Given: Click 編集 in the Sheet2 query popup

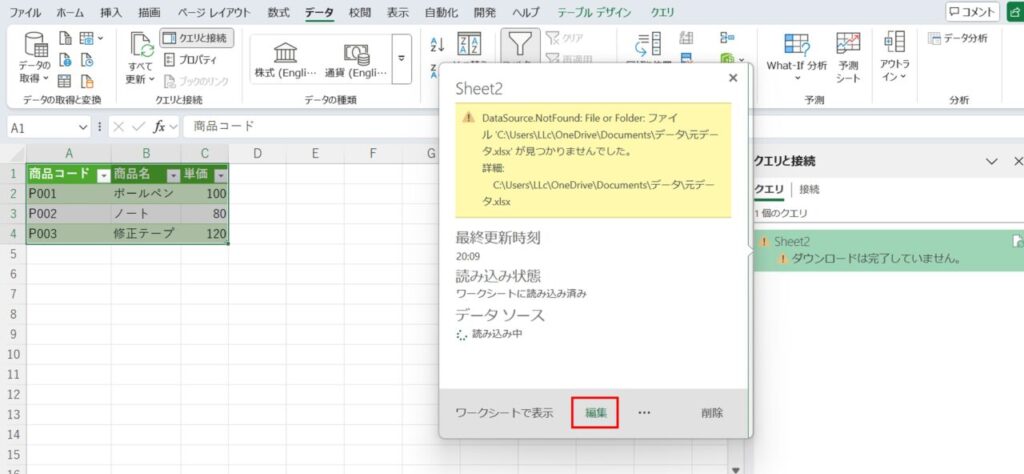Looking at the screenshot, I should 596,412.
